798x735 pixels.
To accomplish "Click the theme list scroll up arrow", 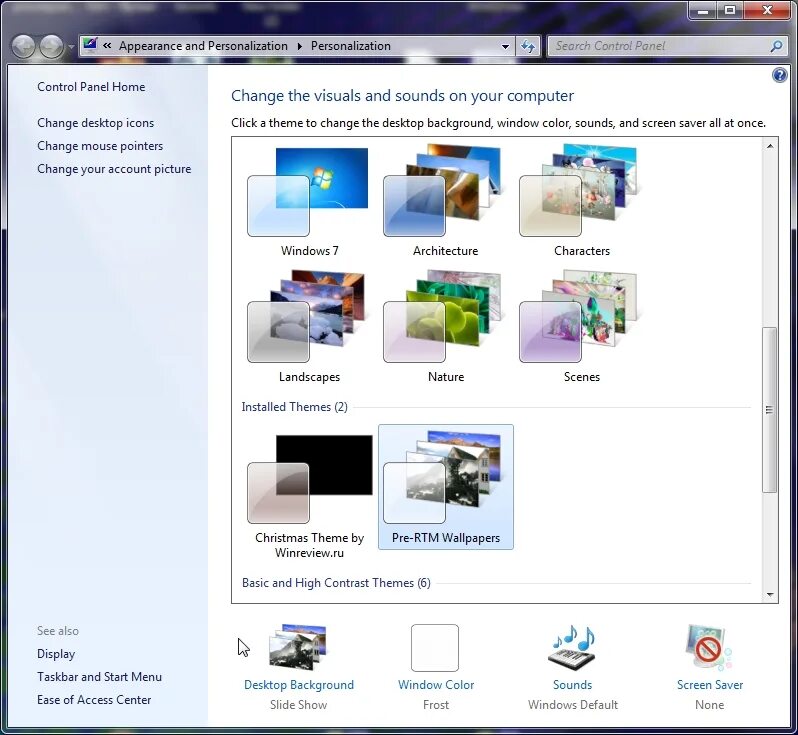I will tap(770, 146).
